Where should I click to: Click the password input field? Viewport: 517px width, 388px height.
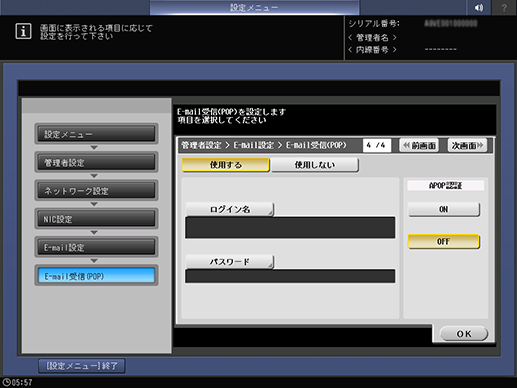(290, 276)
